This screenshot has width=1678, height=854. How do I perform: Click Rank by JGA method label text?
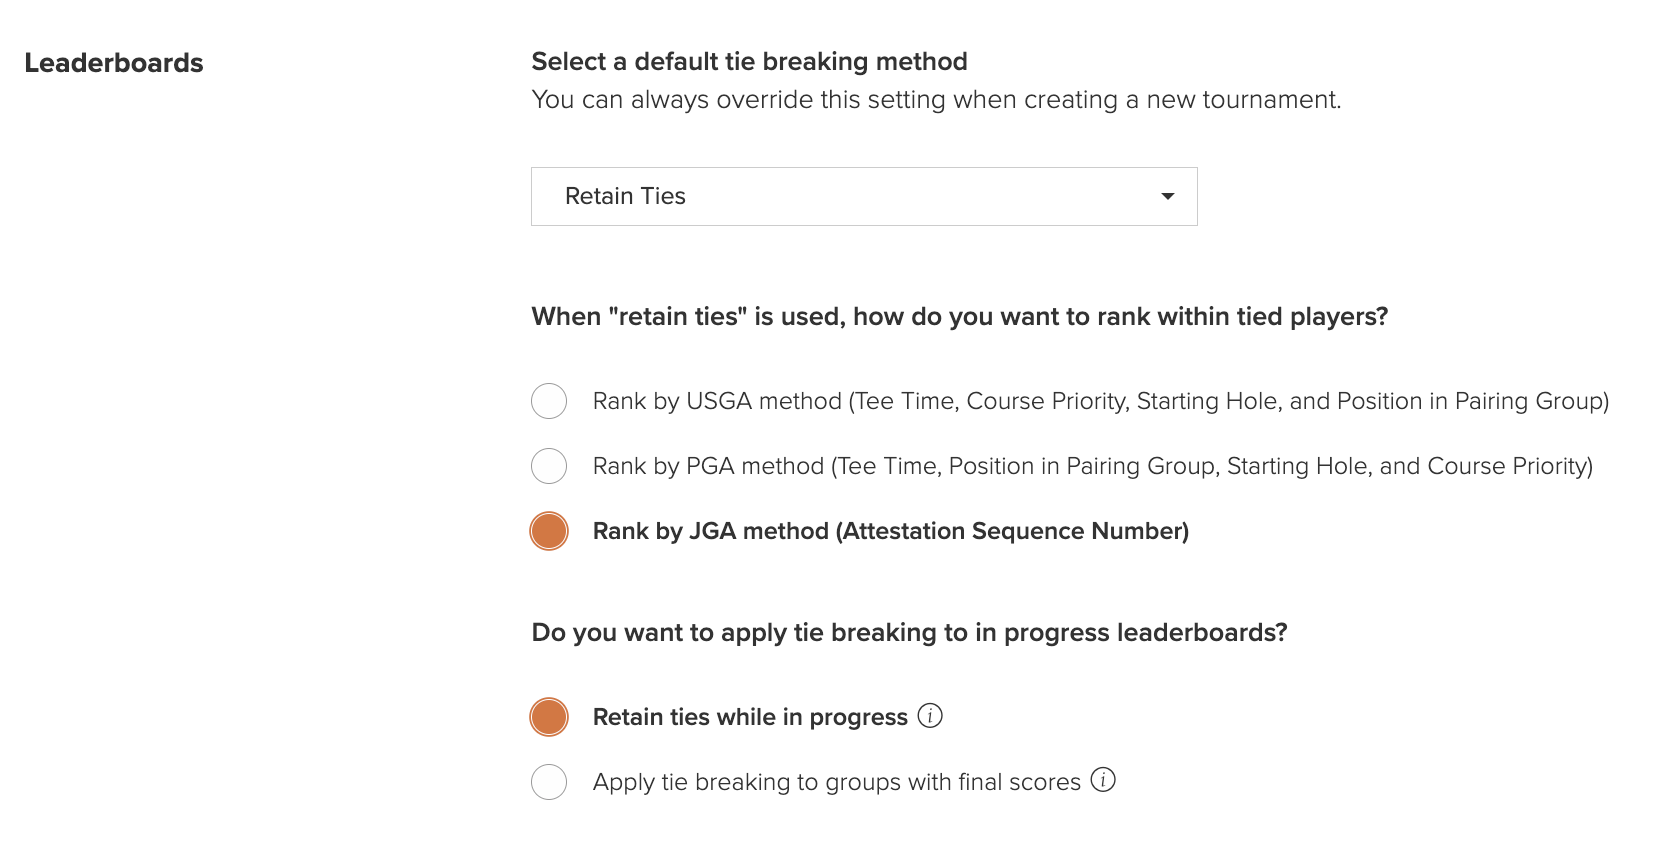click(891, 531)
